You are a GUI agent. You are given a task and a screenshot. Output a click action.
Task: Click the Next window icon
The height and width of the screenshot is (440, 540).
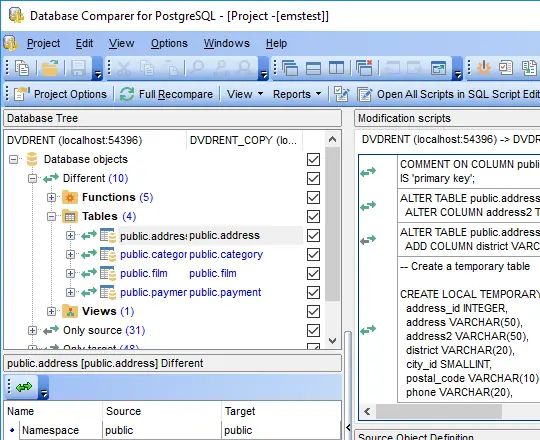pyautogui.click(x=415, y=68)
